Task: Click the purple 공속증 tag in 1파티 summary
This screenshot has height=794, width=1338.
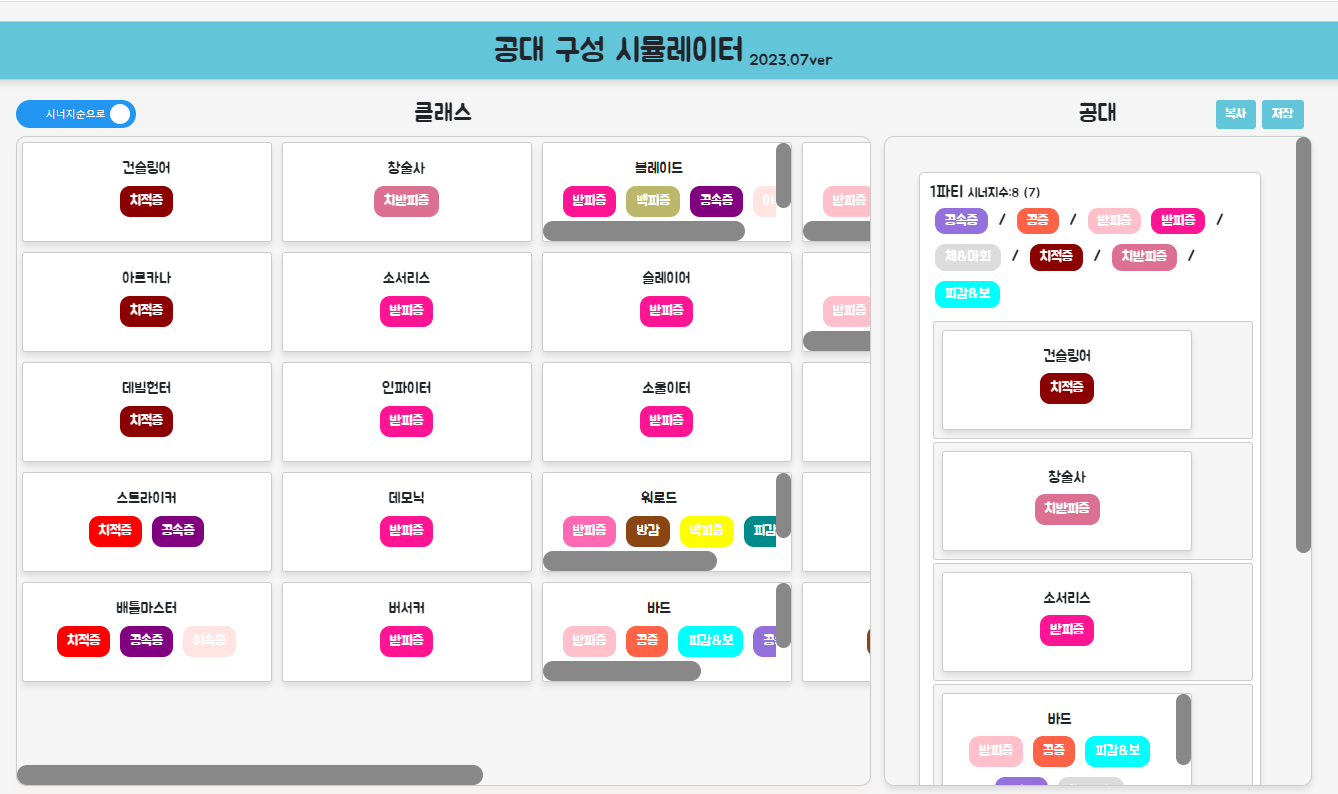Action: click(x=961, y=220)
